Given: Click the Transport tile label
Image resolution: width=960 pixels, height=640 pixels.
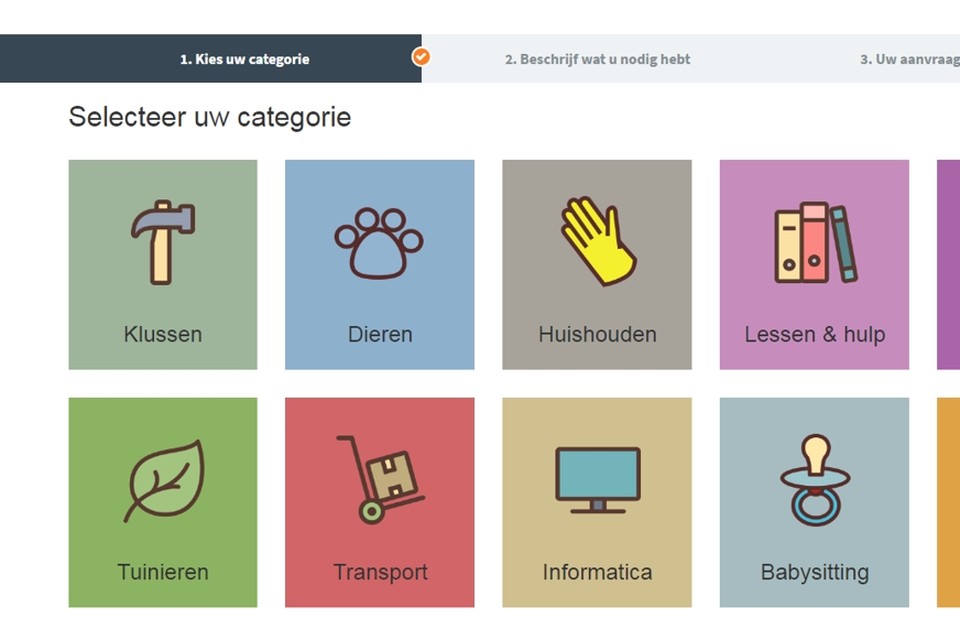Looking at the screenshot, I should point(380,572).
